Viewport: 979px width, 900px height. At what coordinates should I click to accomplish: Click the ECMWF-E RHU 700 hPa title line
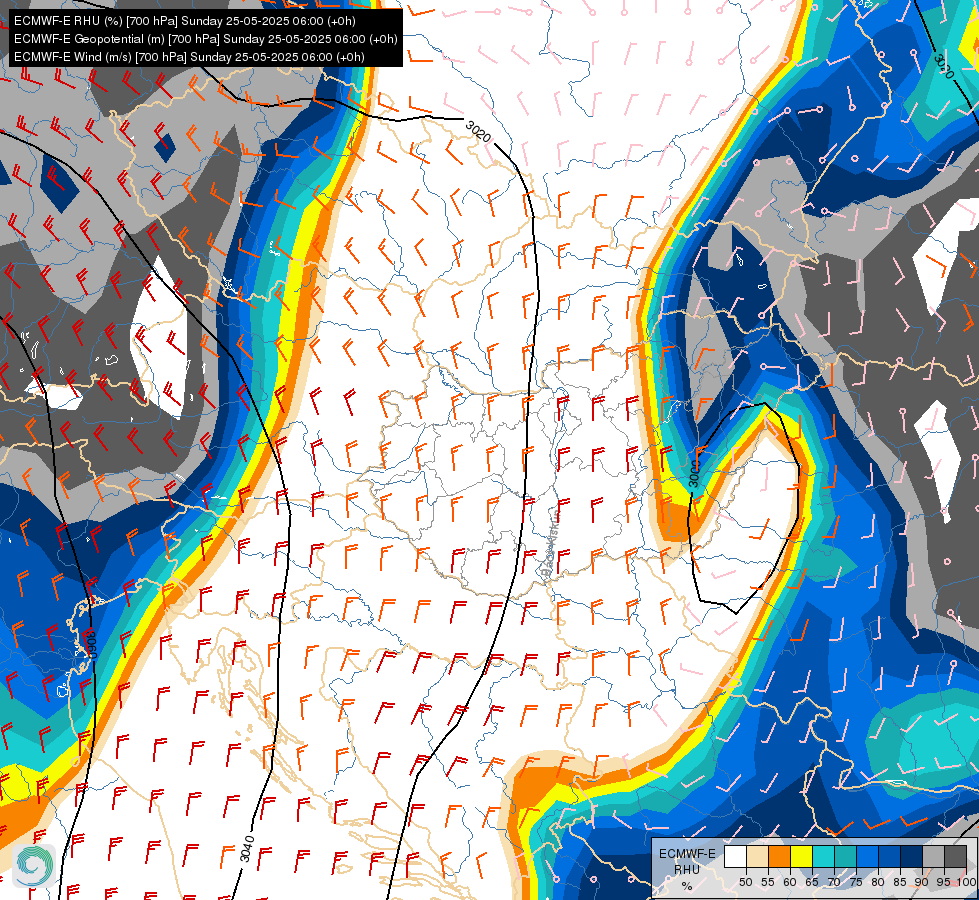(x=185, y=21)
